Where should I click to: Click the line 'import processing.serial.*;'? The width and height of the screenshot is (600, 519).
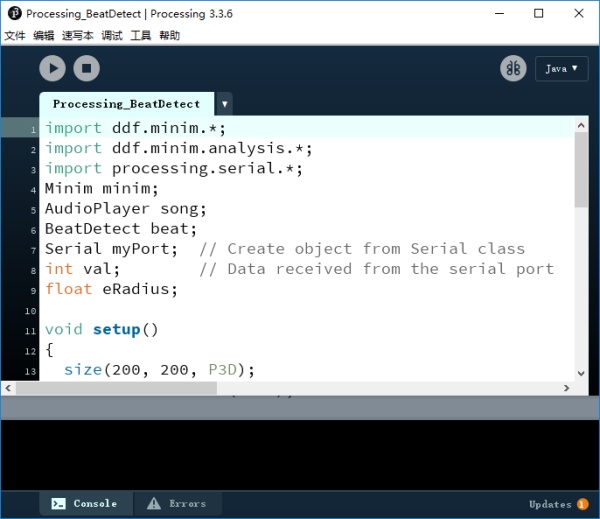[x=174, y=168]
